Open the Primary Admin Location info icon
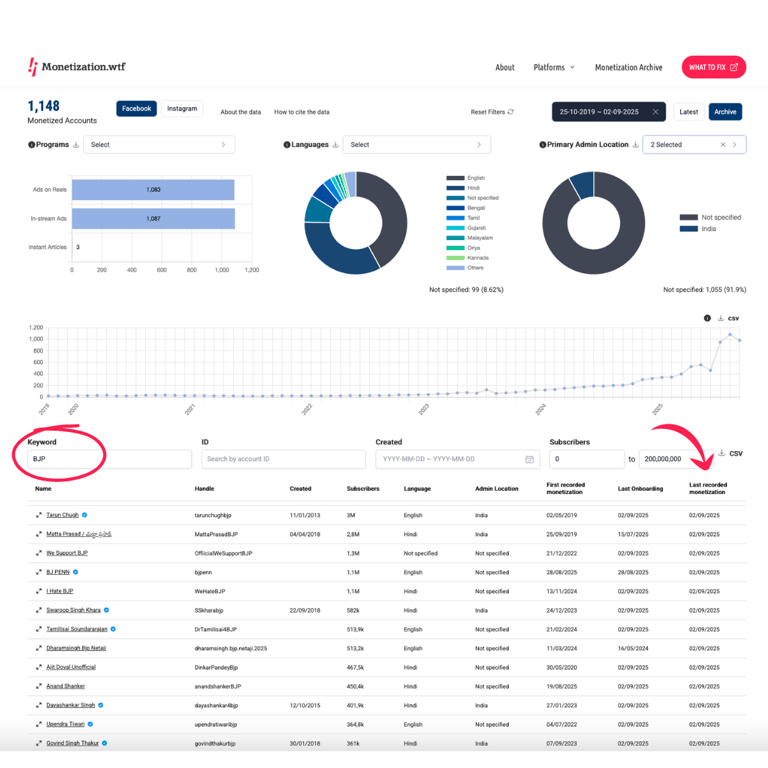 coord(543,144)
